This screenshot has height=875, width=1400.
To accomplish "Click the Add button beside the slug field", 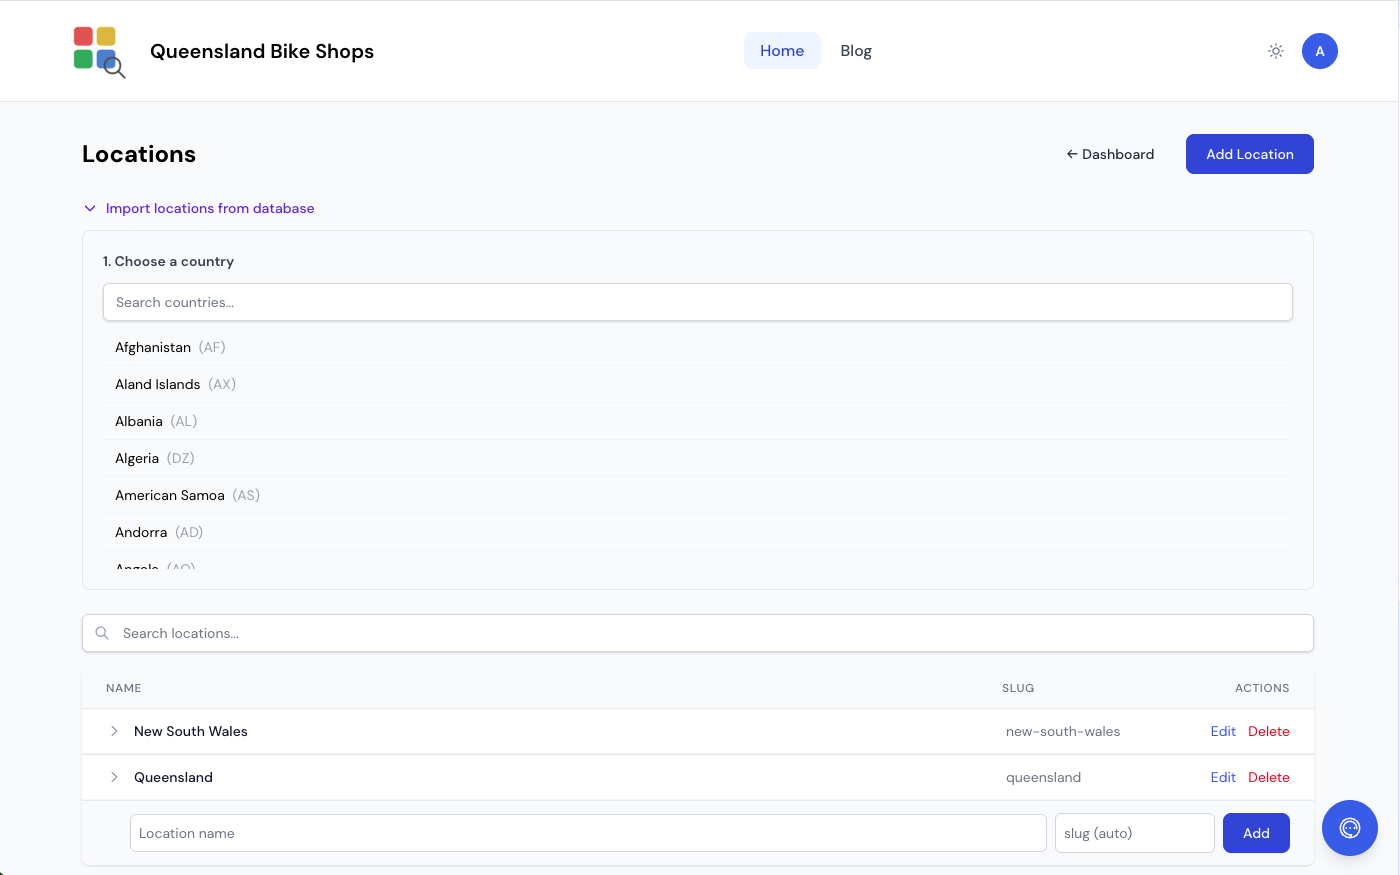I will coord(1256,832).
